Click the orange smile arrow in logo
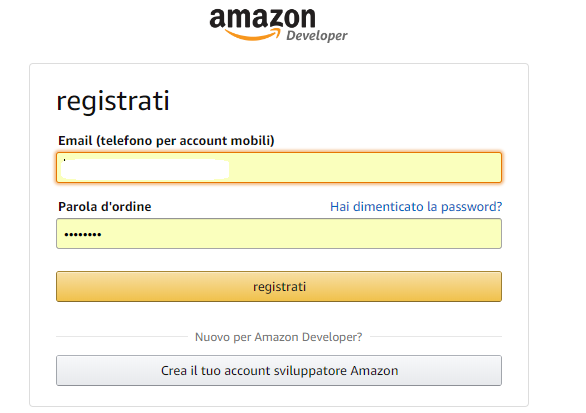This screenshot has height=413, width=586. pyautogui.click(x=252, y=35)
